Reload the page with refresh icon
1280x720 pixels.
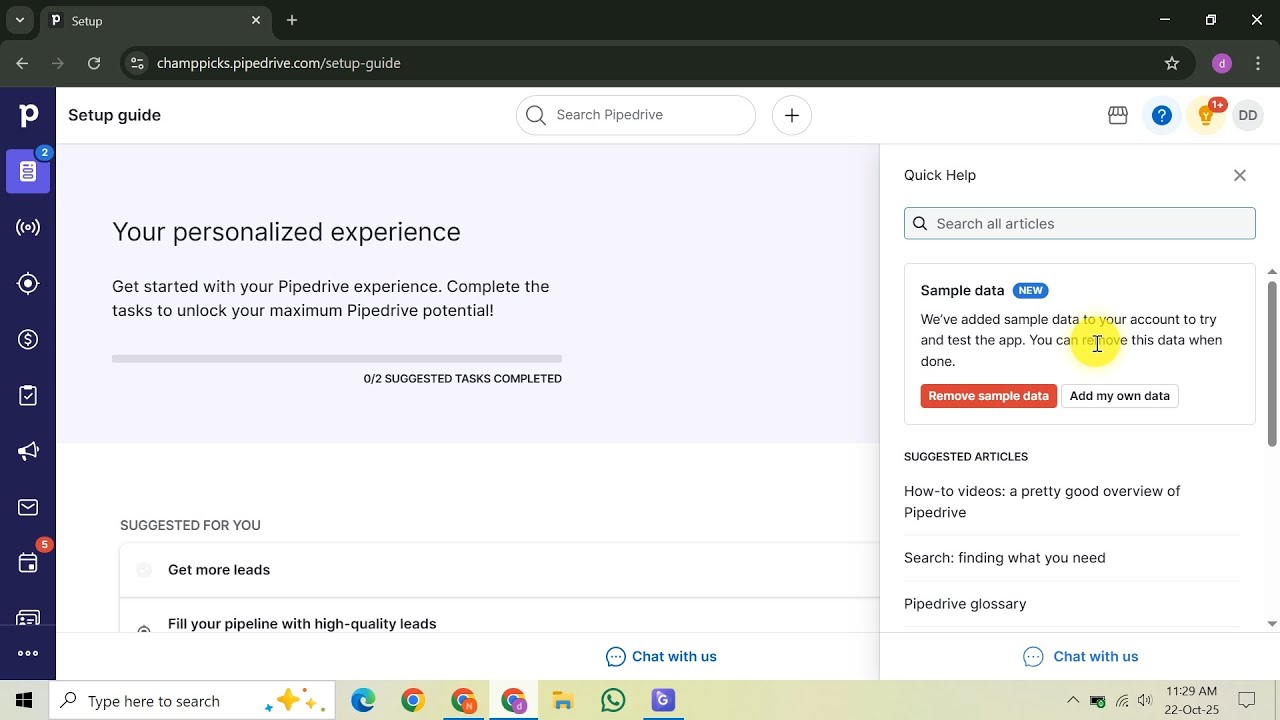click(94, 63)
